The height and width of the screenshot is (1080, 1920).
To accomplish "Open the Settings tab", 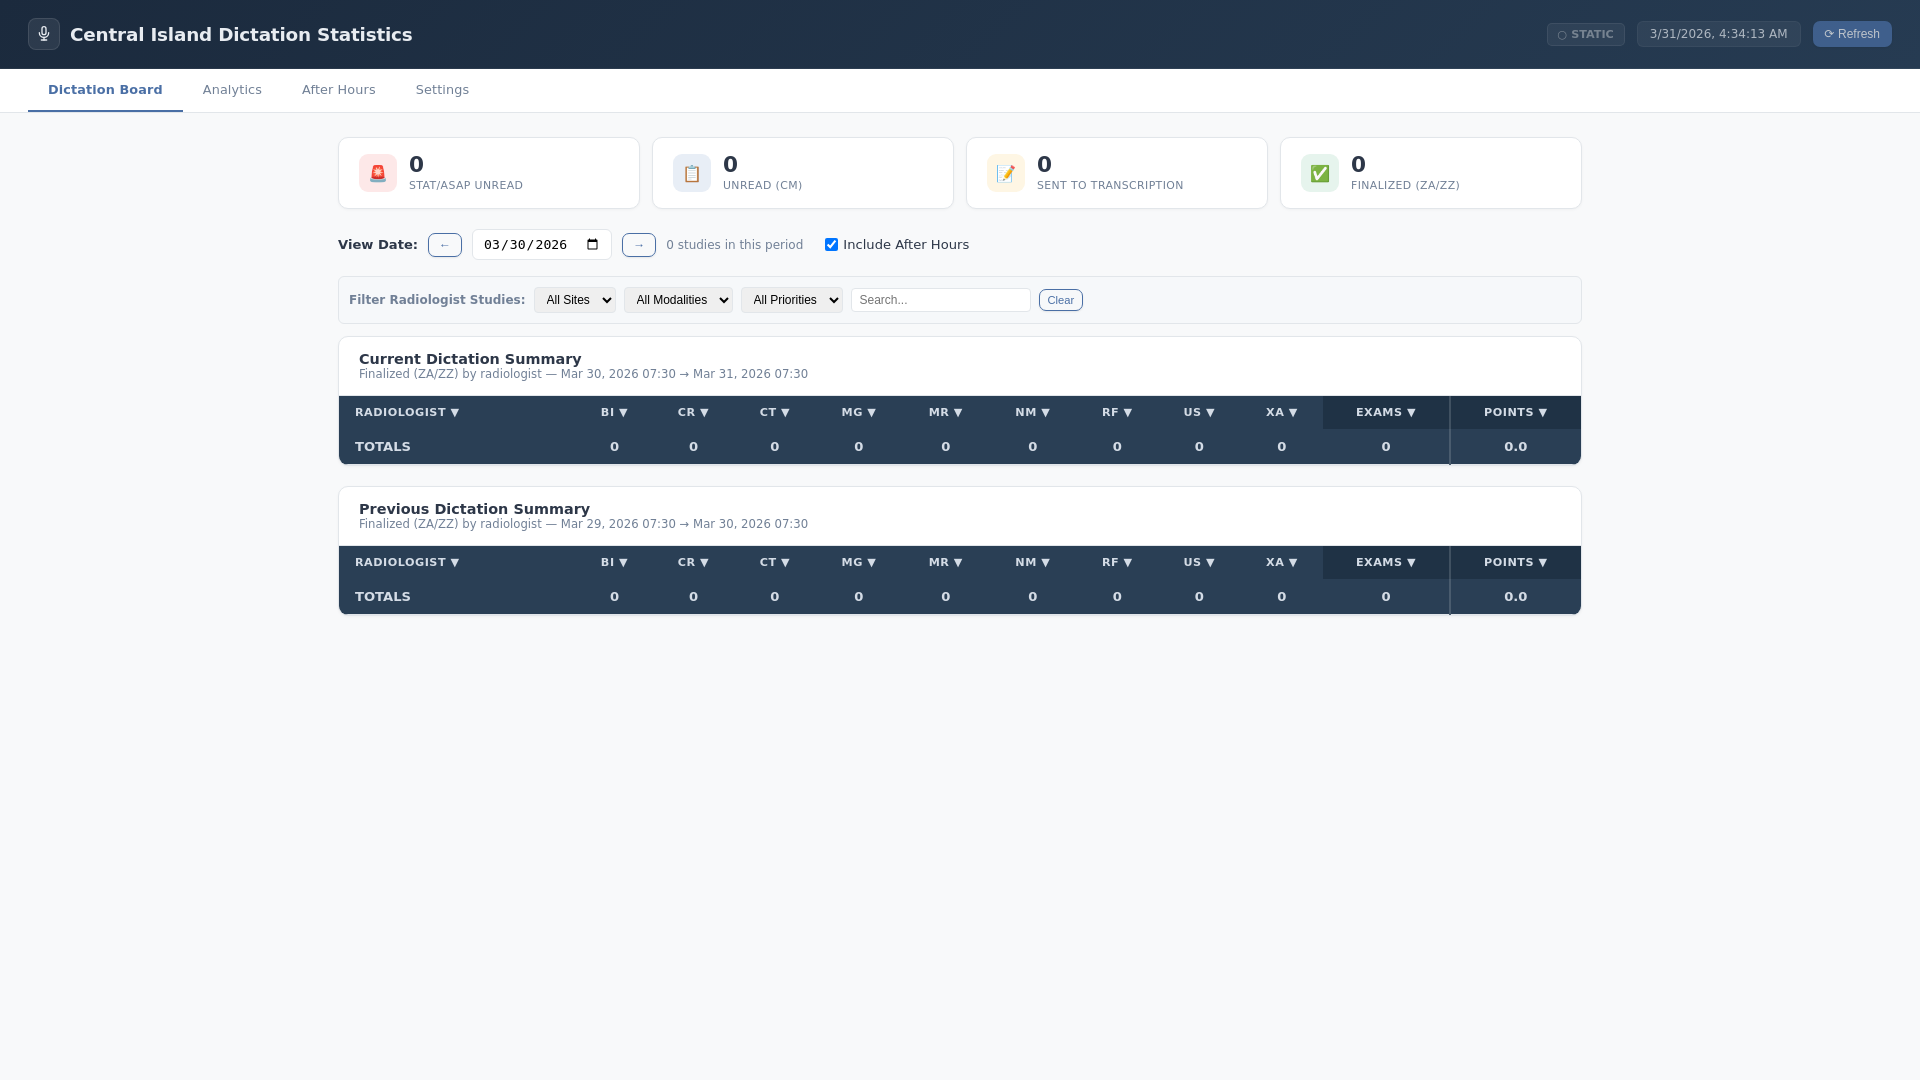I will (x=442, y=90).
